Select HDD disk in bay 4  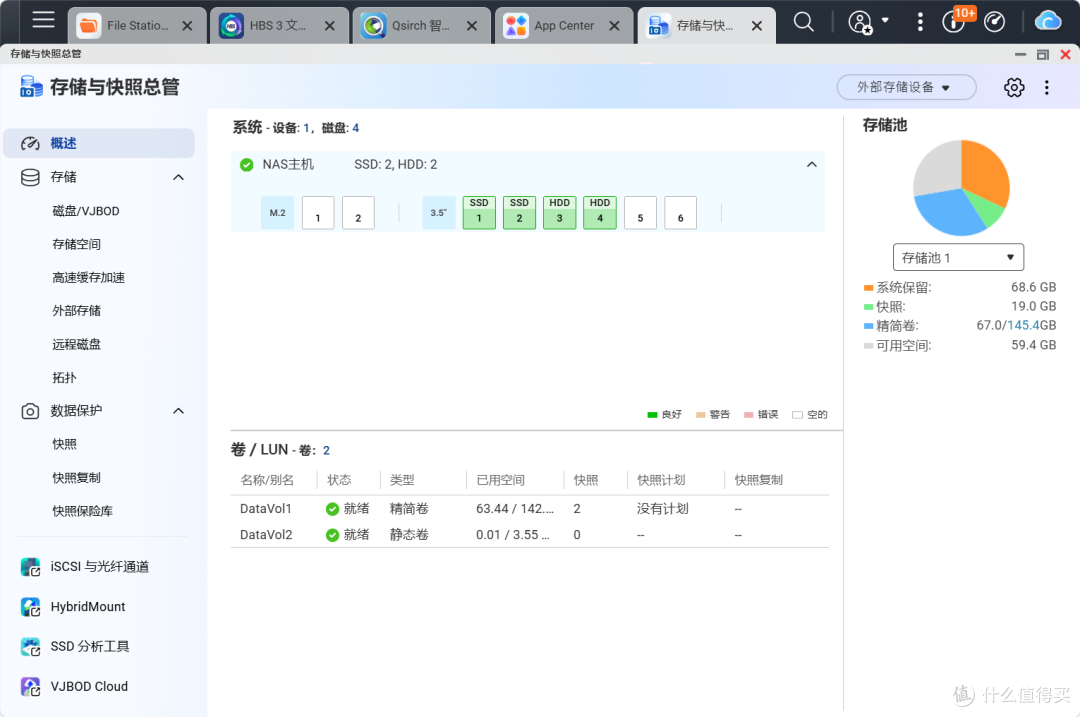coord(600,213)
